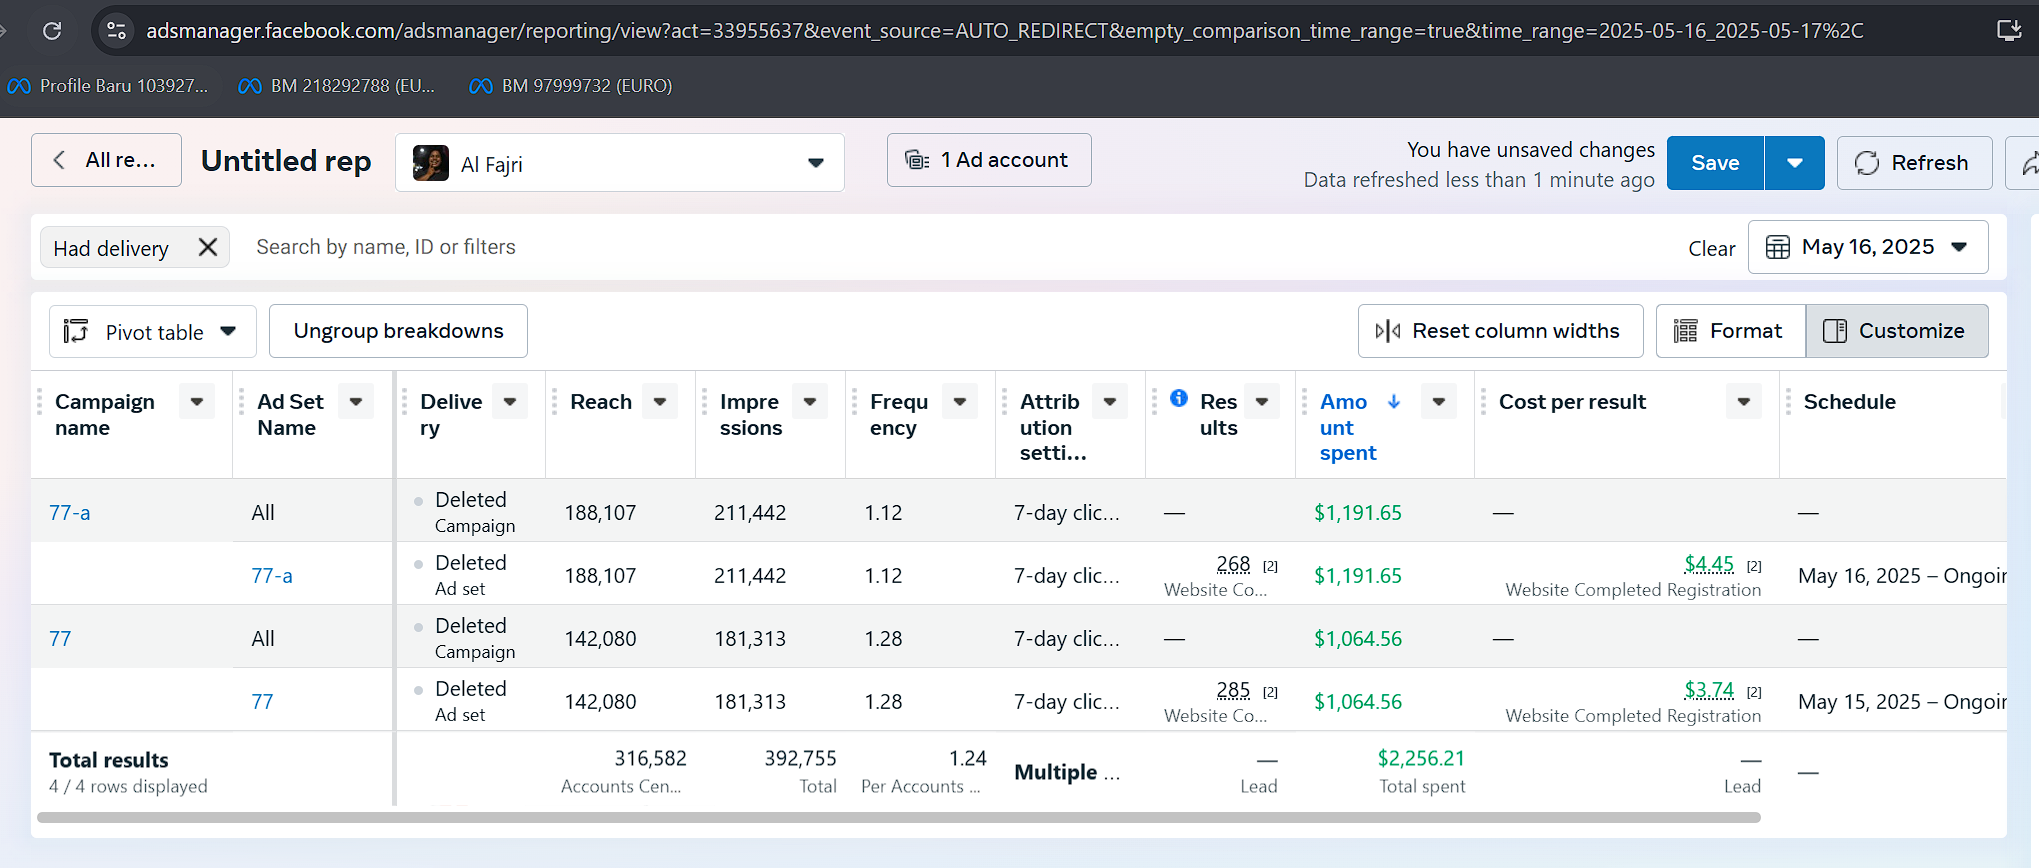Open Al Fajri profile avatar
Screen dimensions: 2039x868
(x=431, y=163)
